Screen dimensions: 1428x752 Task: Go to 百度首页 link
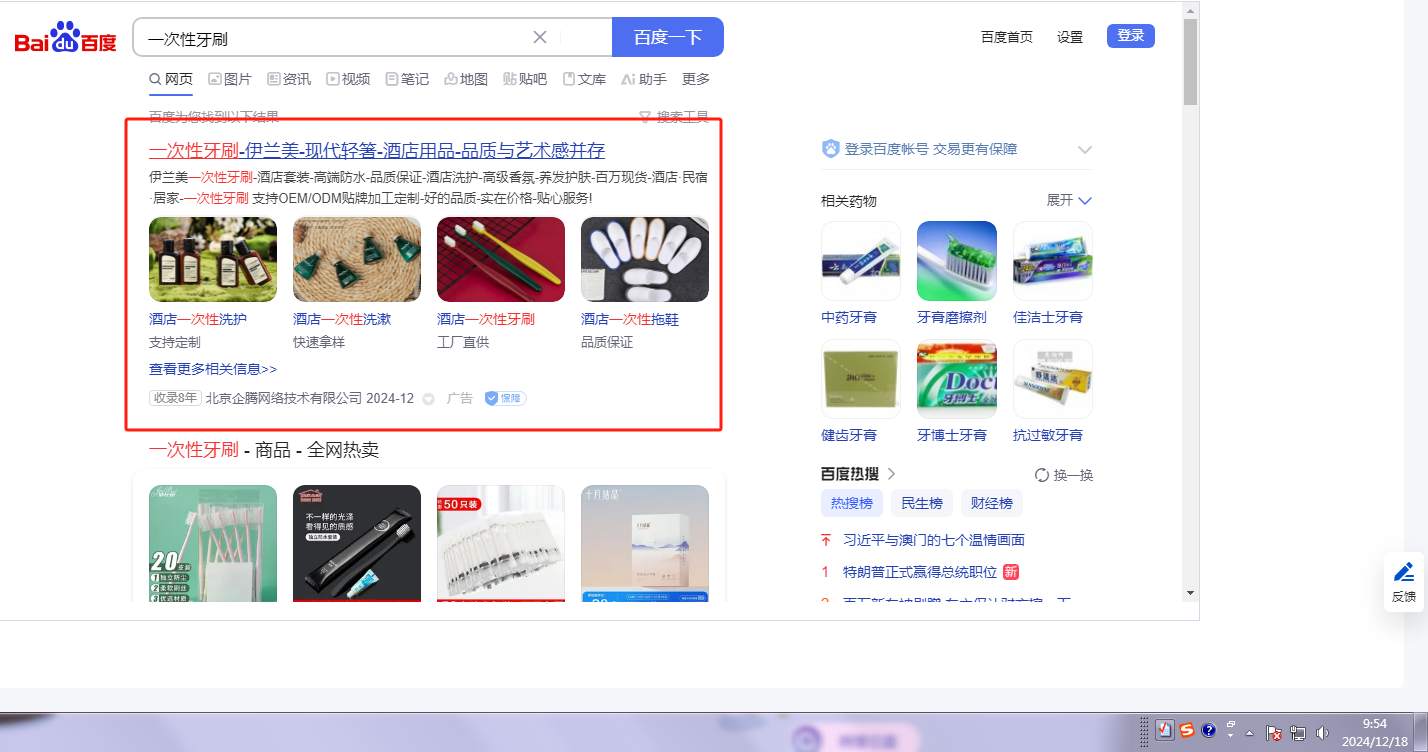(x=1007, y=37)
